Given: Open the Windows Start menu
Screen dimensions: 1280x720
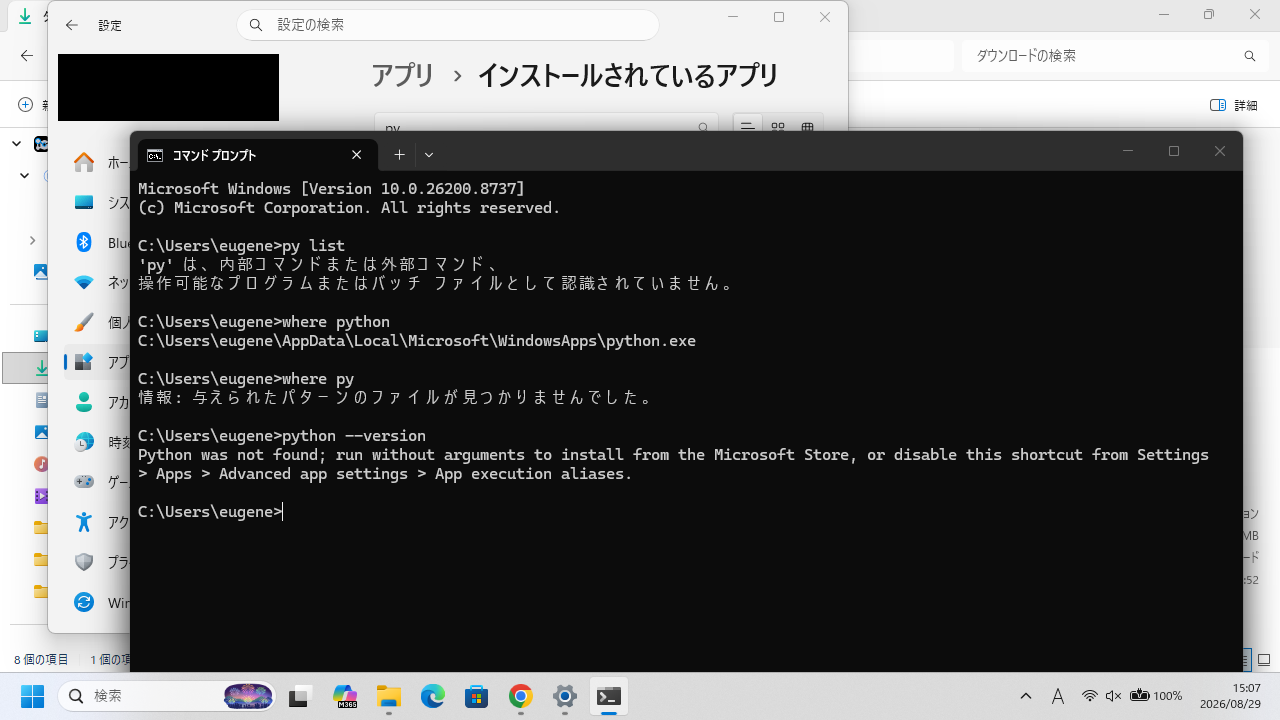Looking at the screenshot, I should click(32, 696).
